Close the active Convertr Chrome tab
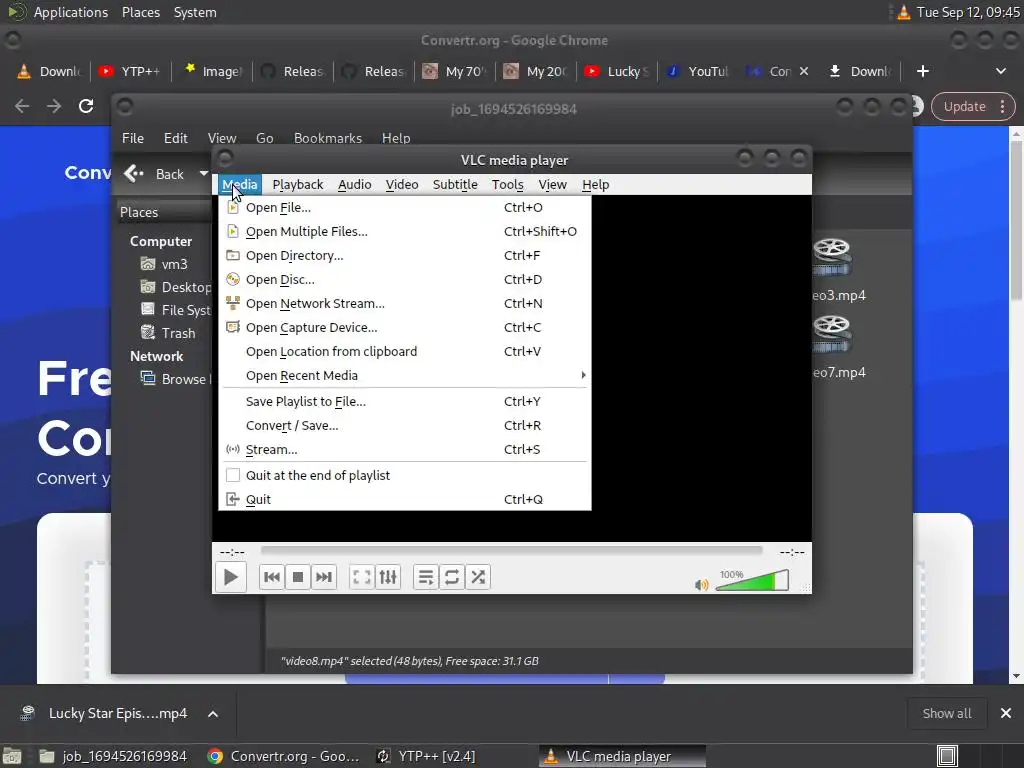 pos(804,71)
